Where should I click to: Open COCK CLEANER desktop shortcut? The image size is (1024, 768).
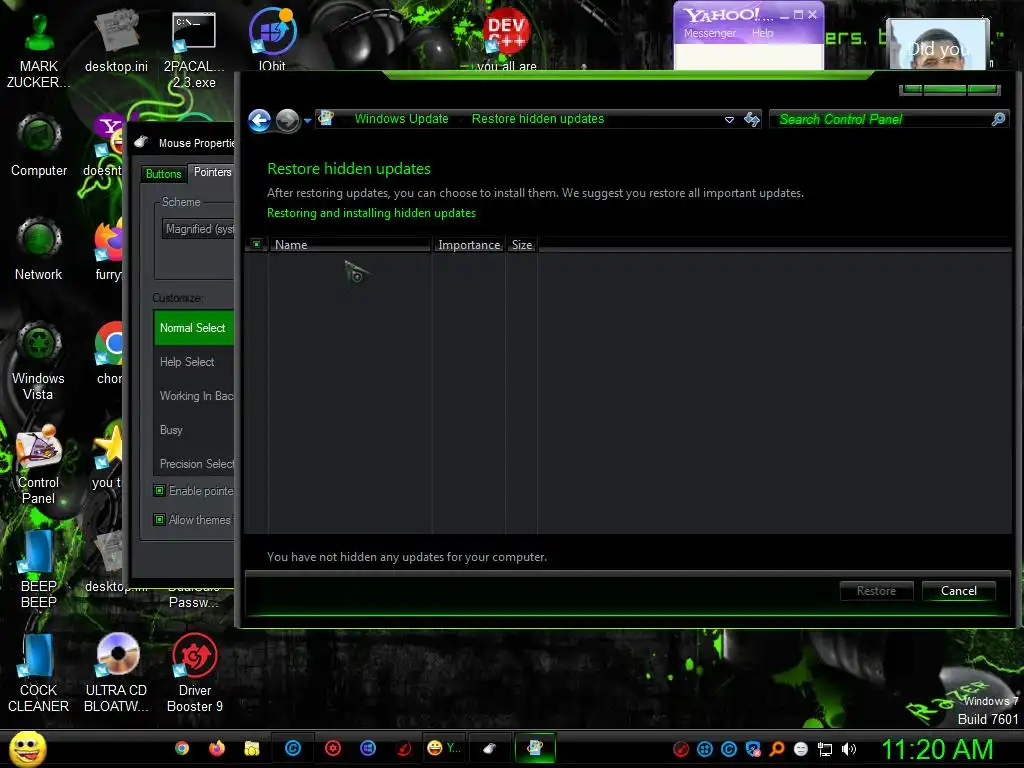(x=39, y=673)
